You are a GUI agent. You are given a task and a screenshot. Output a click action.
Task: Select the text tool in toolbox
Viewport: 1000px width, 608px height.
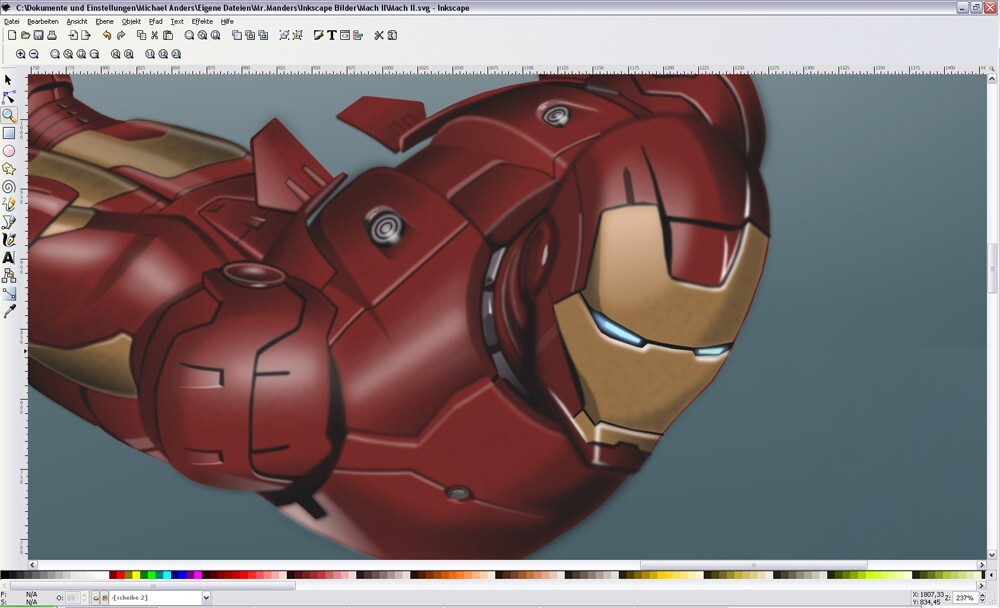8,258
